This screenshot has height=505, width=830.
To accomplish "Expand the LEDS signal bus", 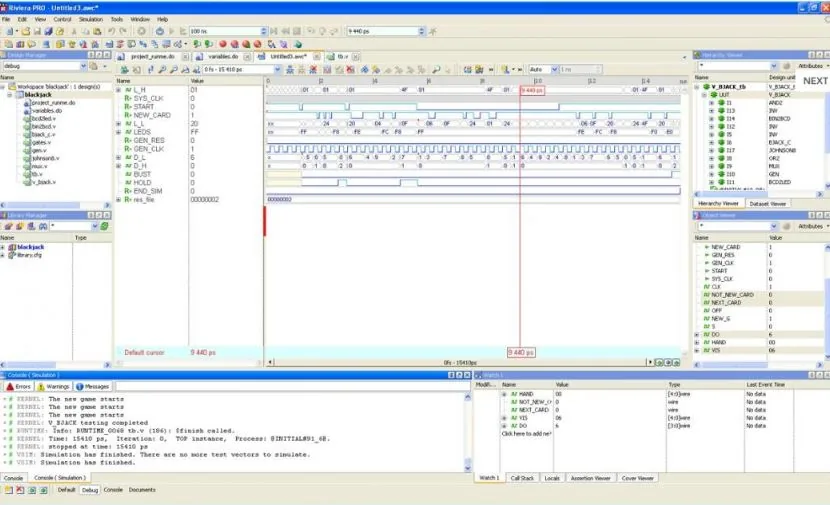I will coord(119,132).
